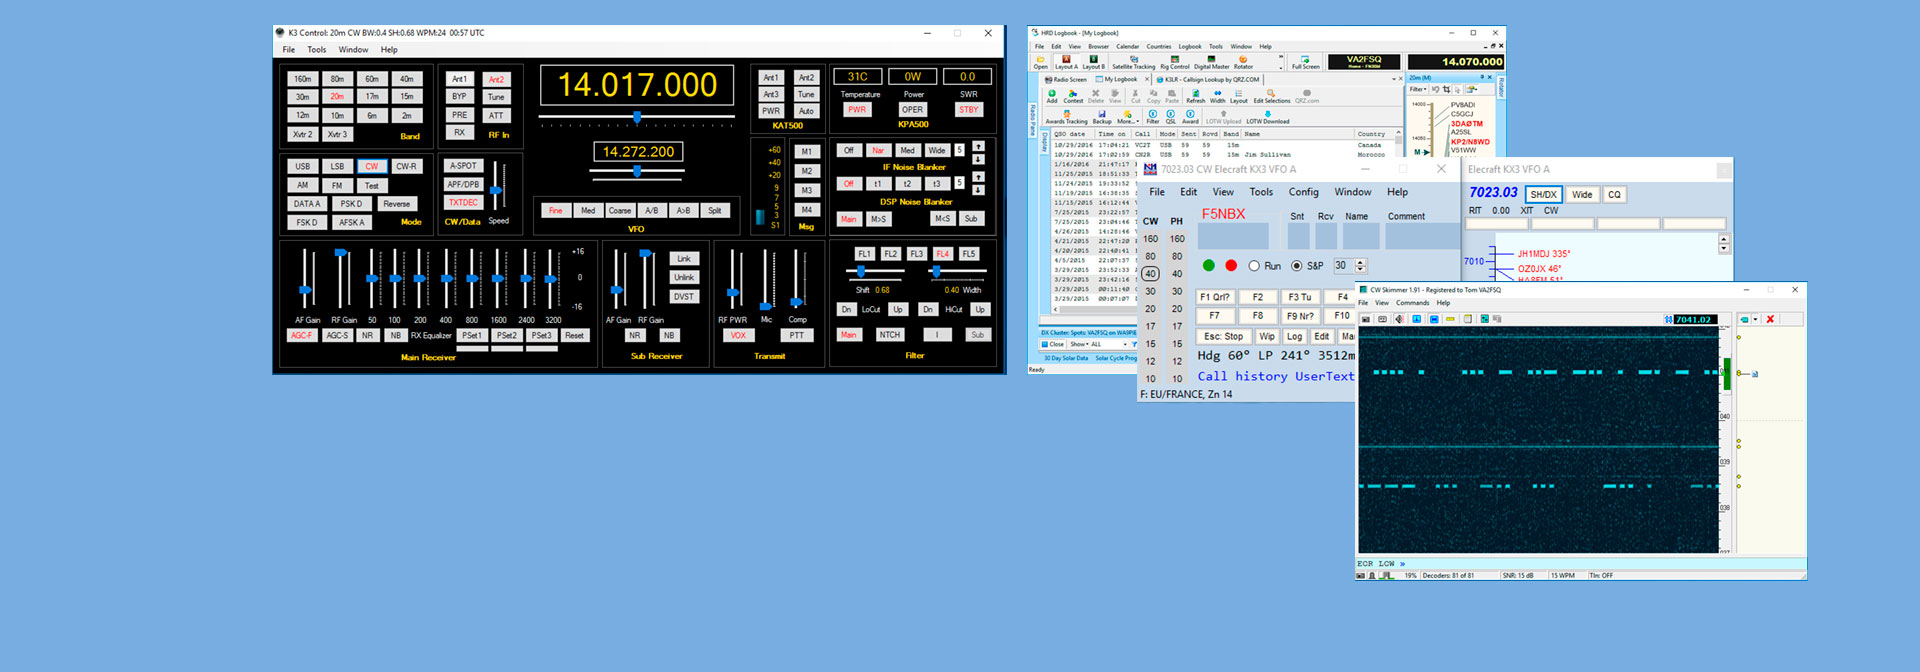This screenshot has width=1920, height=672.
Task: Increase the 30 spinner value in N1MM
Action: [1361, 262]
